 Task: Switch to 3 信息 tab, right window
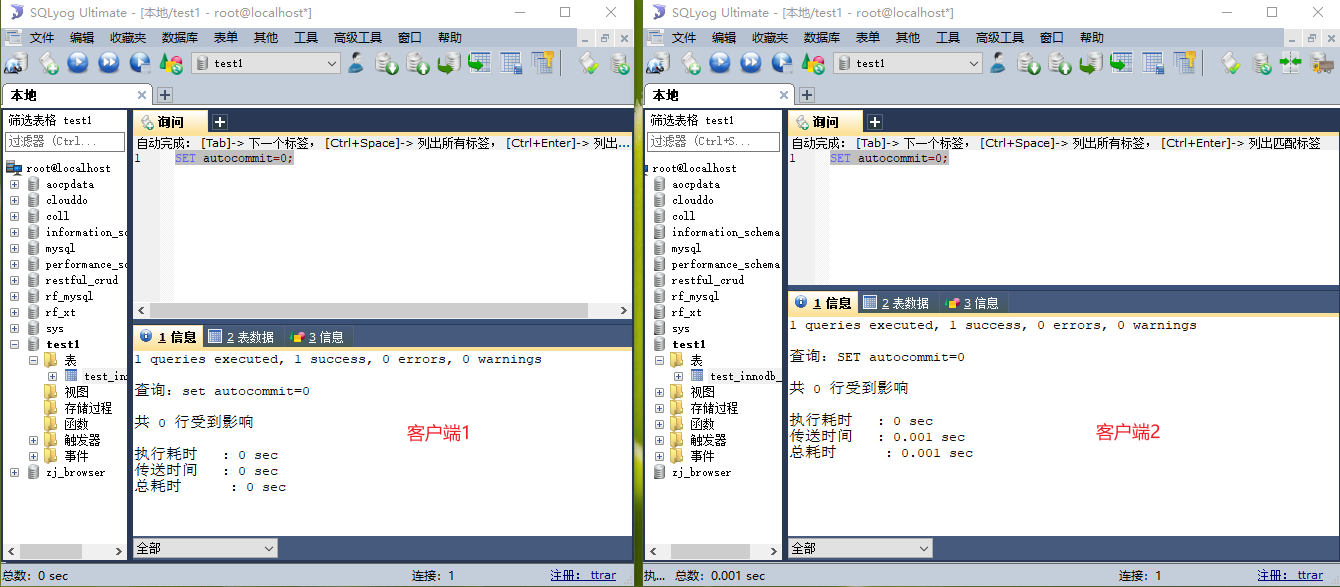[971, 303]
